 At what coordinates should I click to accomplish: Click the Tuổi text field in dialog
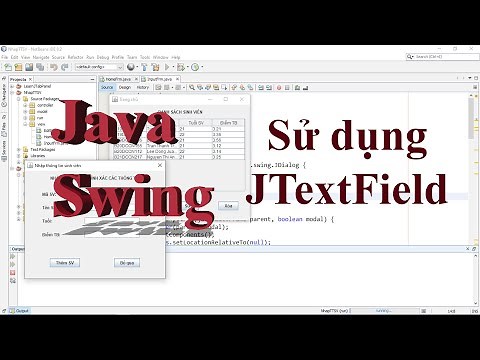[x=112, y=221]
